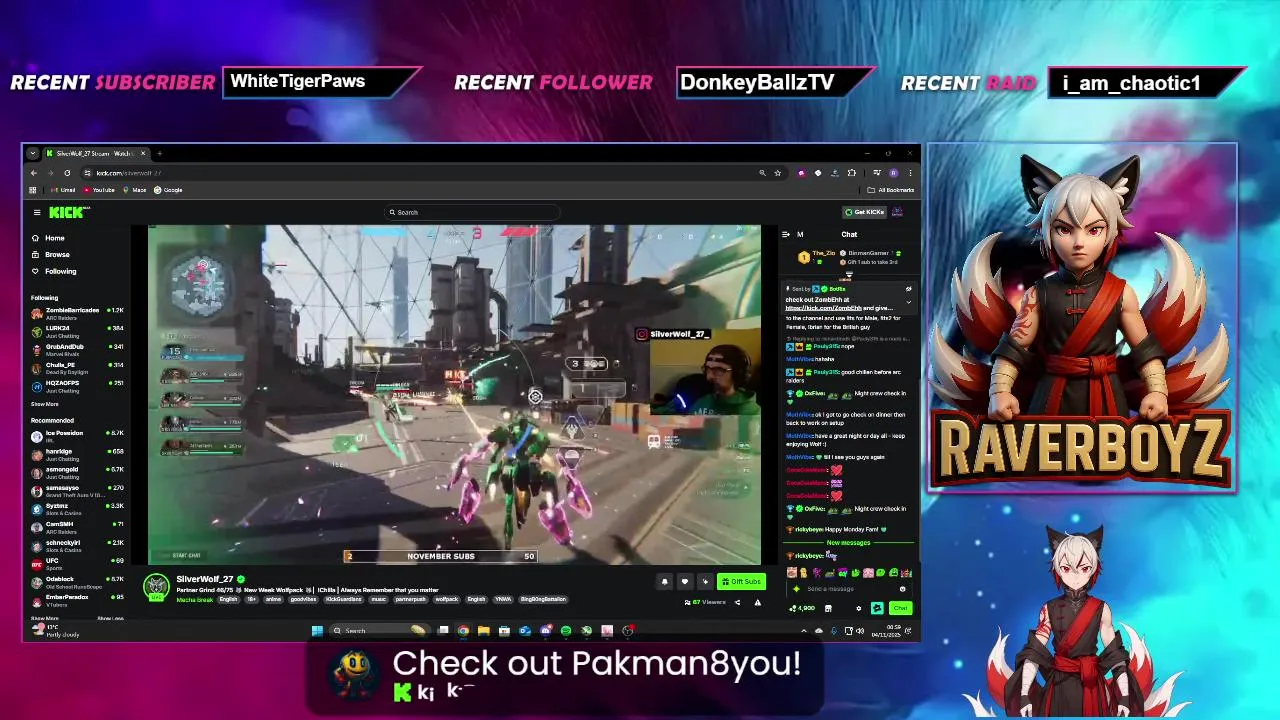Expand the pinned message chevron
The image size is (1280, 720).
pyautogui.click(x=908, y=301)
